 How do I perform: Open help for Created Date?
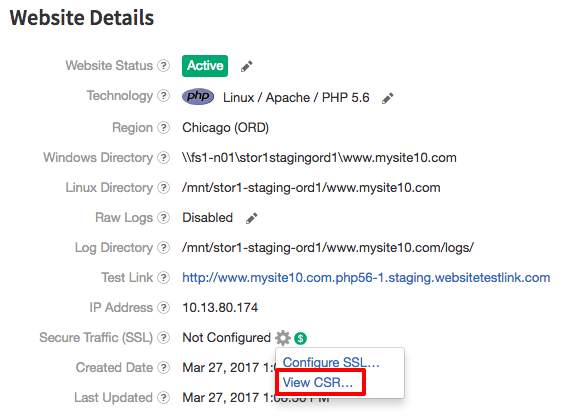(x=164, y=368)
